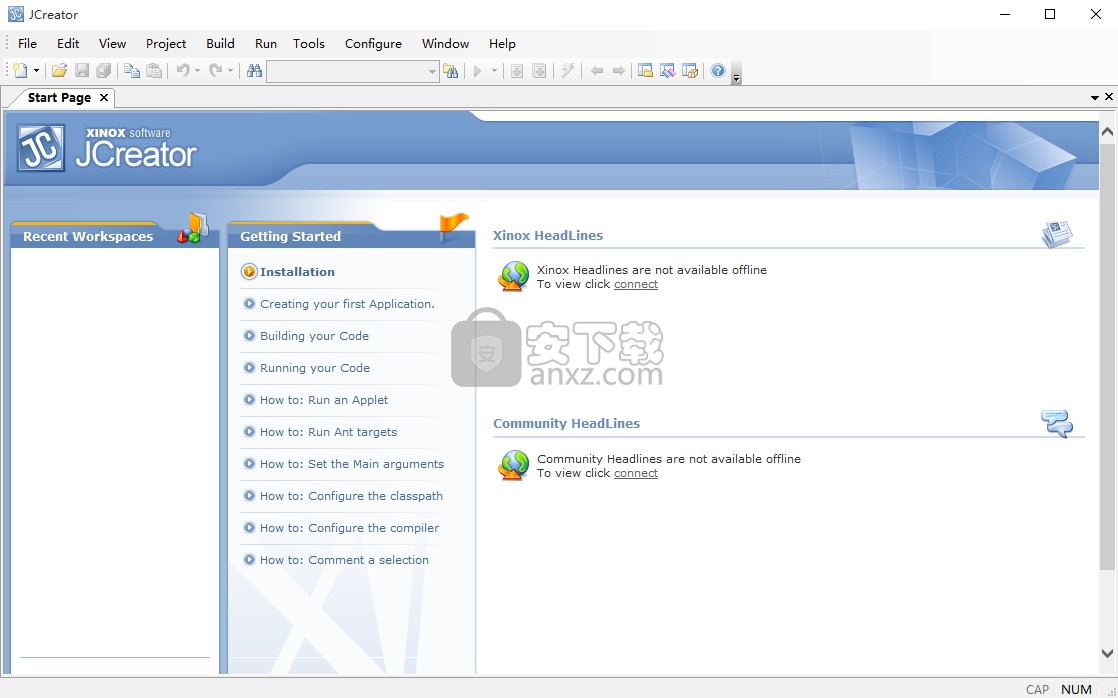Open the Configure menu
Screen dimensions: 1118x698
374,43
